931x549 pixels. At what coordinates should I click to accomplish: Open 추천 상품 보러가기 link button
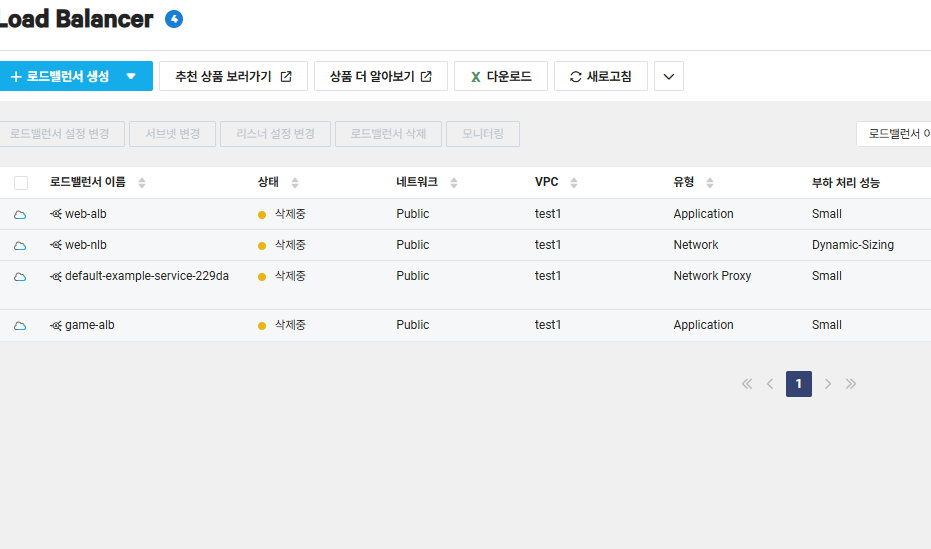click(x=233, y=76)
